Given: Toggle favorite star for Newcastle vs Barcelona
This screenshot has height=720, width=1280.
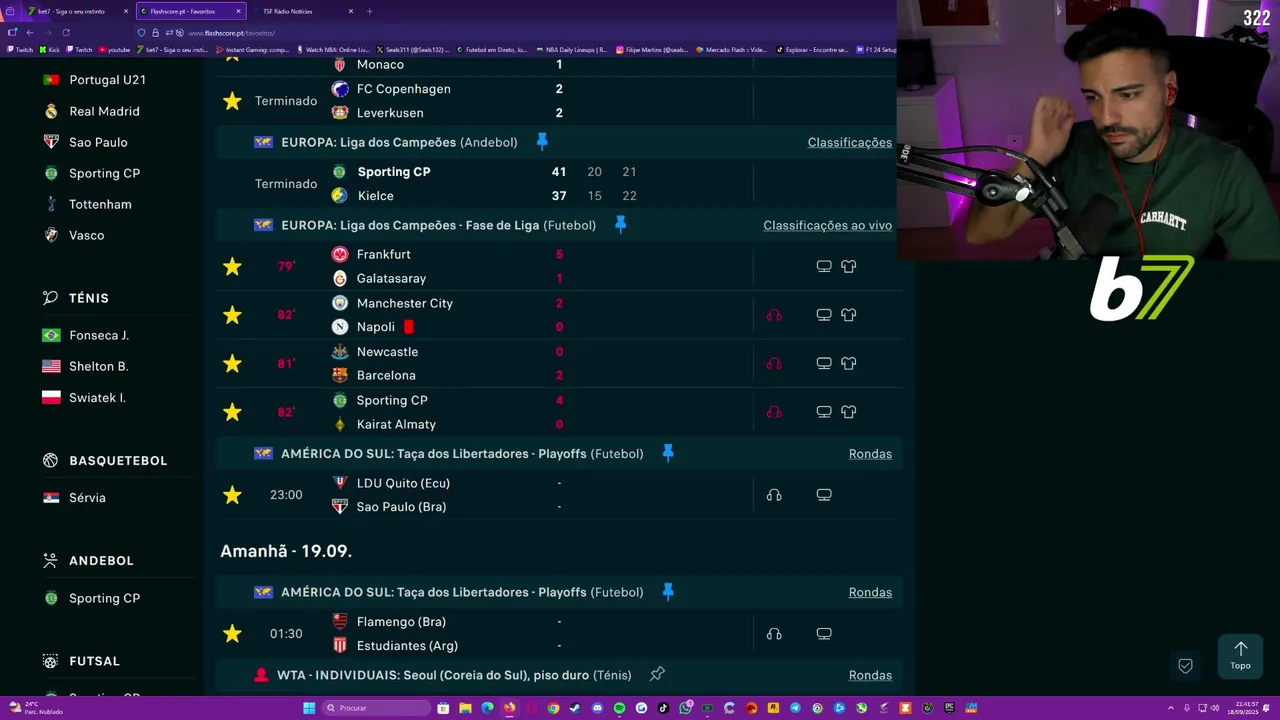Looking at the screenshot, I should point(232,363).
